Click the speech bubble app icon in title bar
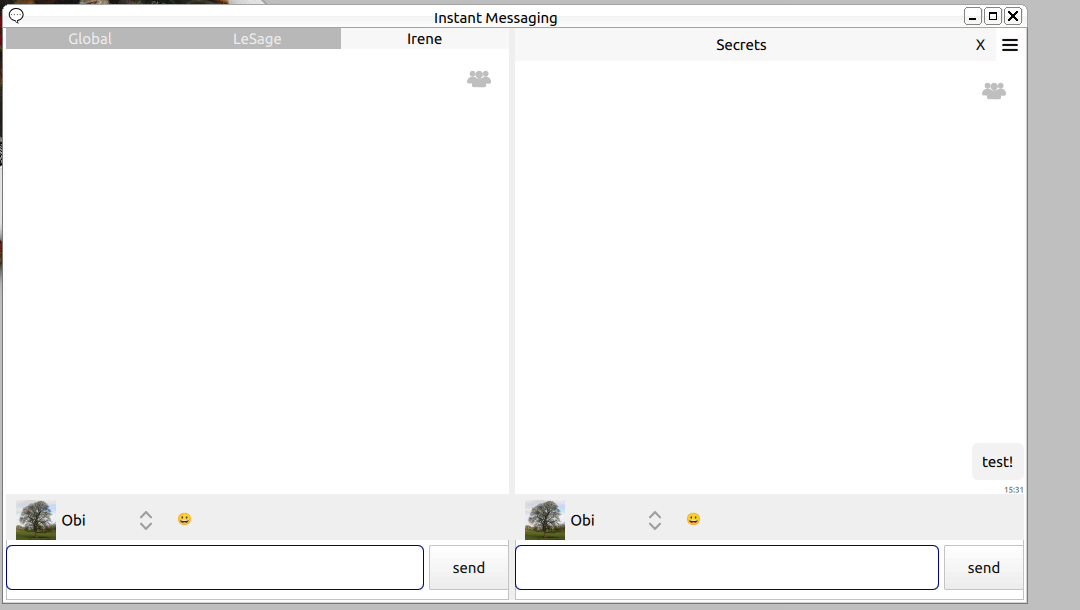The image size is (1080, 610). pyautogui.click(x=16, y=15)
